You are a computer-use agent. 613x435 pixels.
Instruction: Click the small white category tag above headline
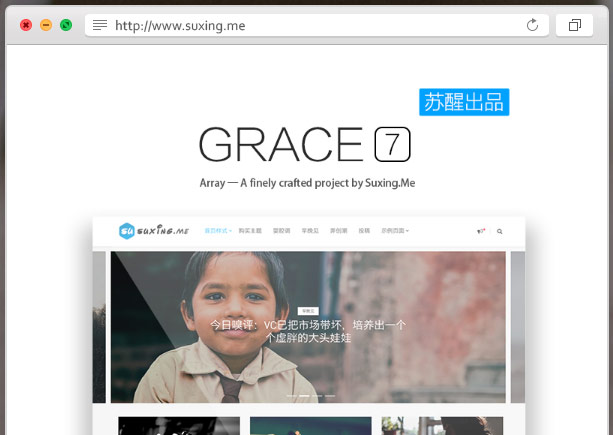click(x=308, y=311)
